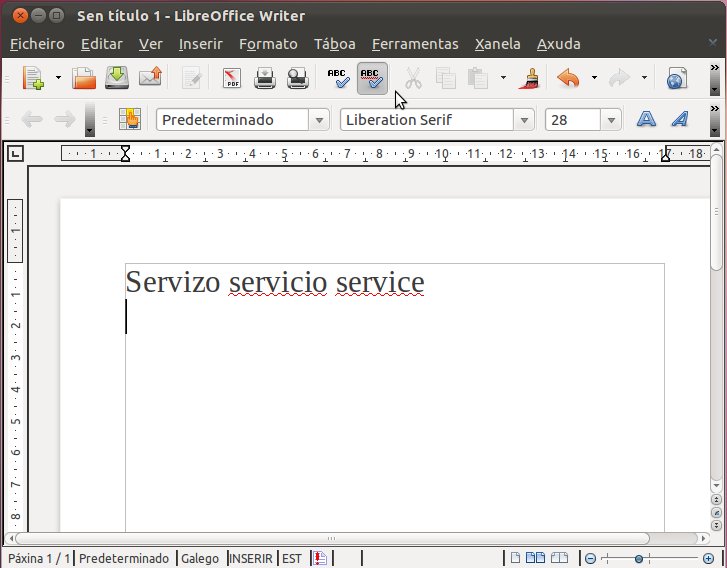
Task: Toggle the INSERIR insert mode field
Action: (251, 558)
